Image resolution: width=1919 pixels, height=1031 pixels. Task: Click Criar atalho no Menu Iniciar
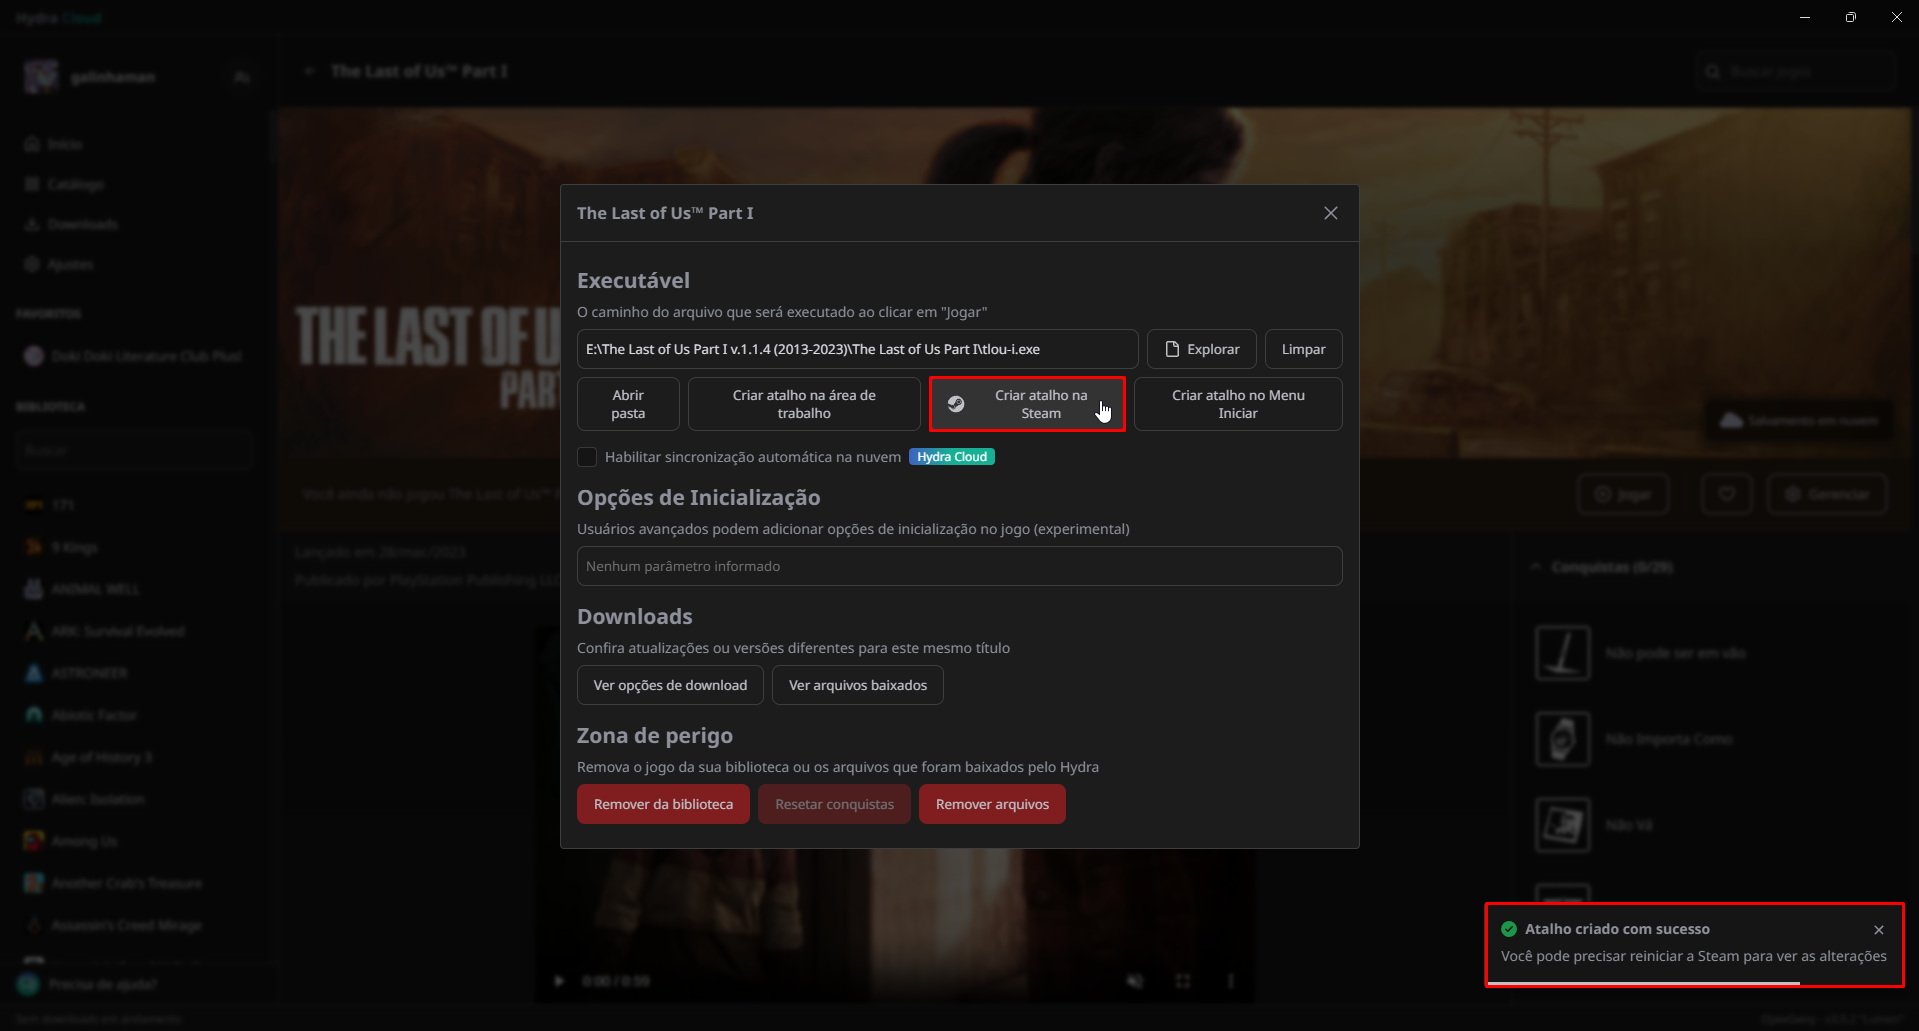point(1237,404)
